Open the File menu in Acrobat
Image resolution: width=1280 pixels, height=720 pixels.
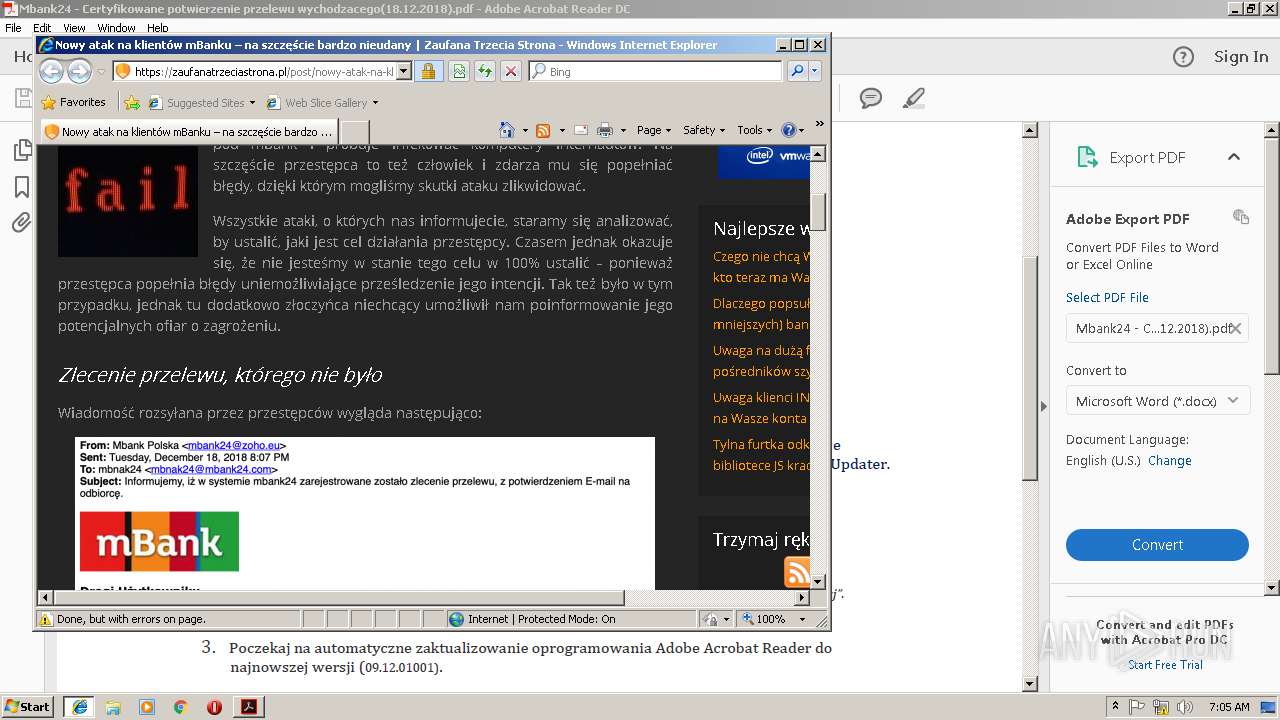tap(13, 28)
